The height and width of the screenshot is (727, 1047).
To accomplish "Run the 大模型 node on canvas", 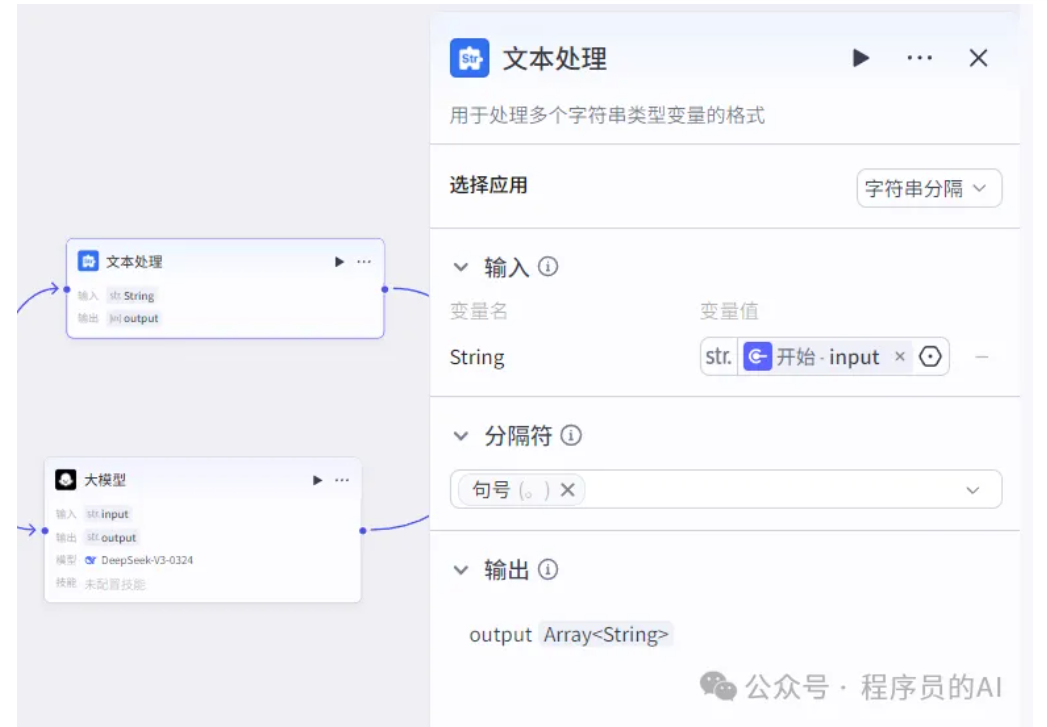I will point(318,480).
